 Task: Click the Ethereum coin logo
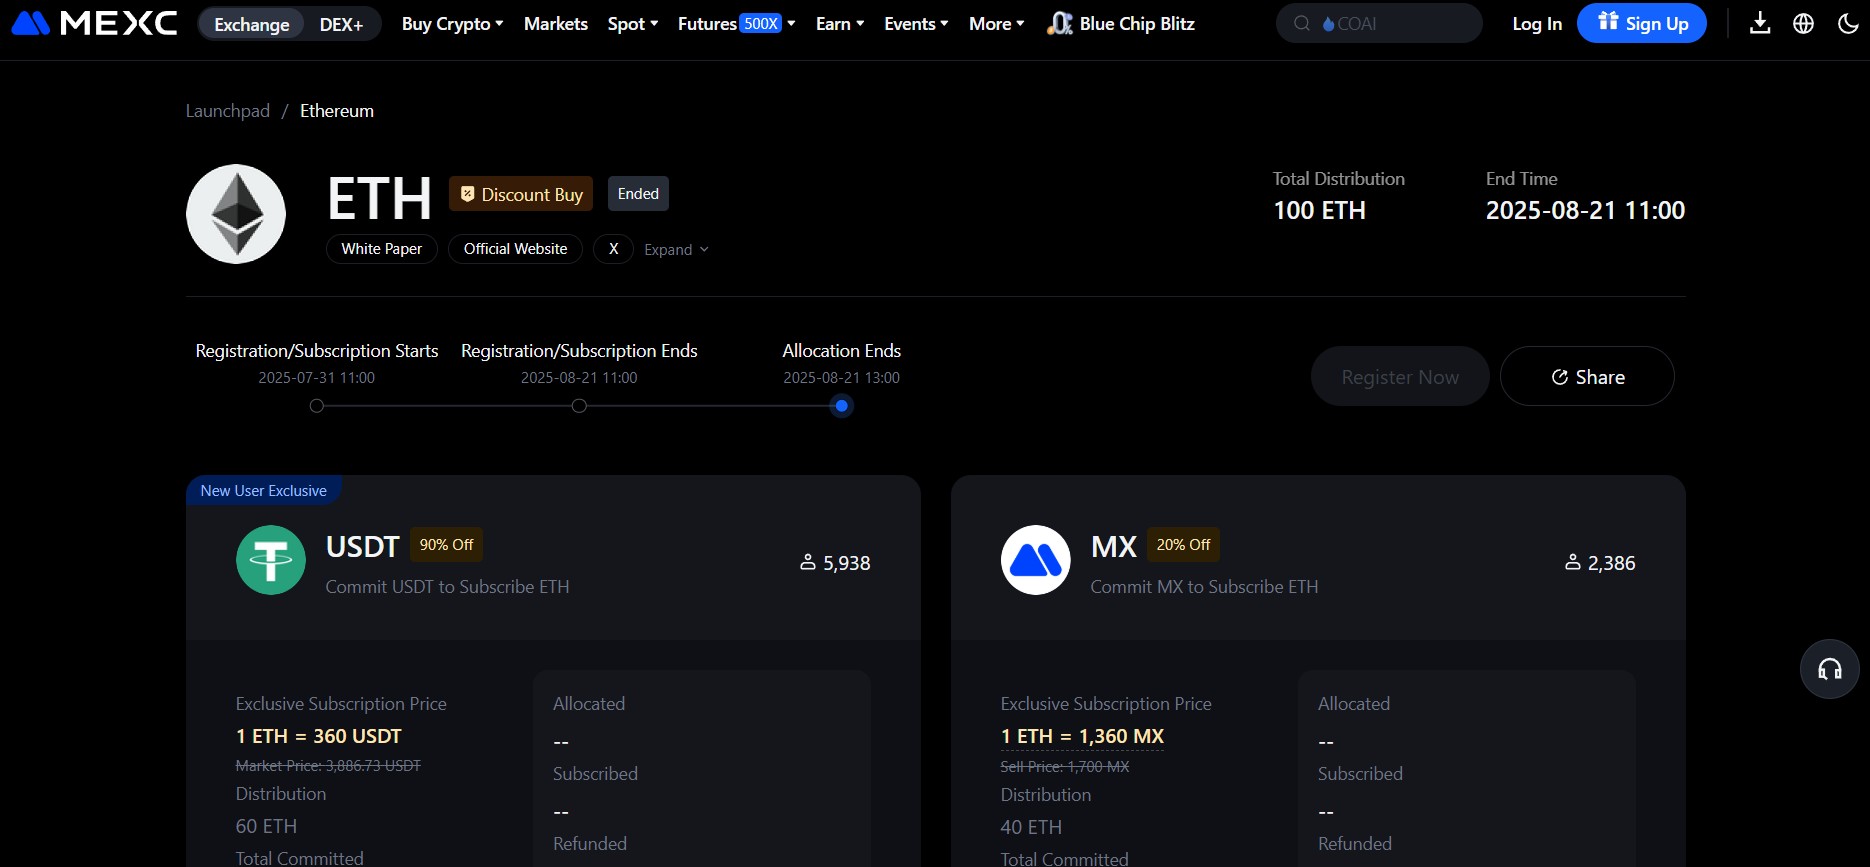point(236,214)
